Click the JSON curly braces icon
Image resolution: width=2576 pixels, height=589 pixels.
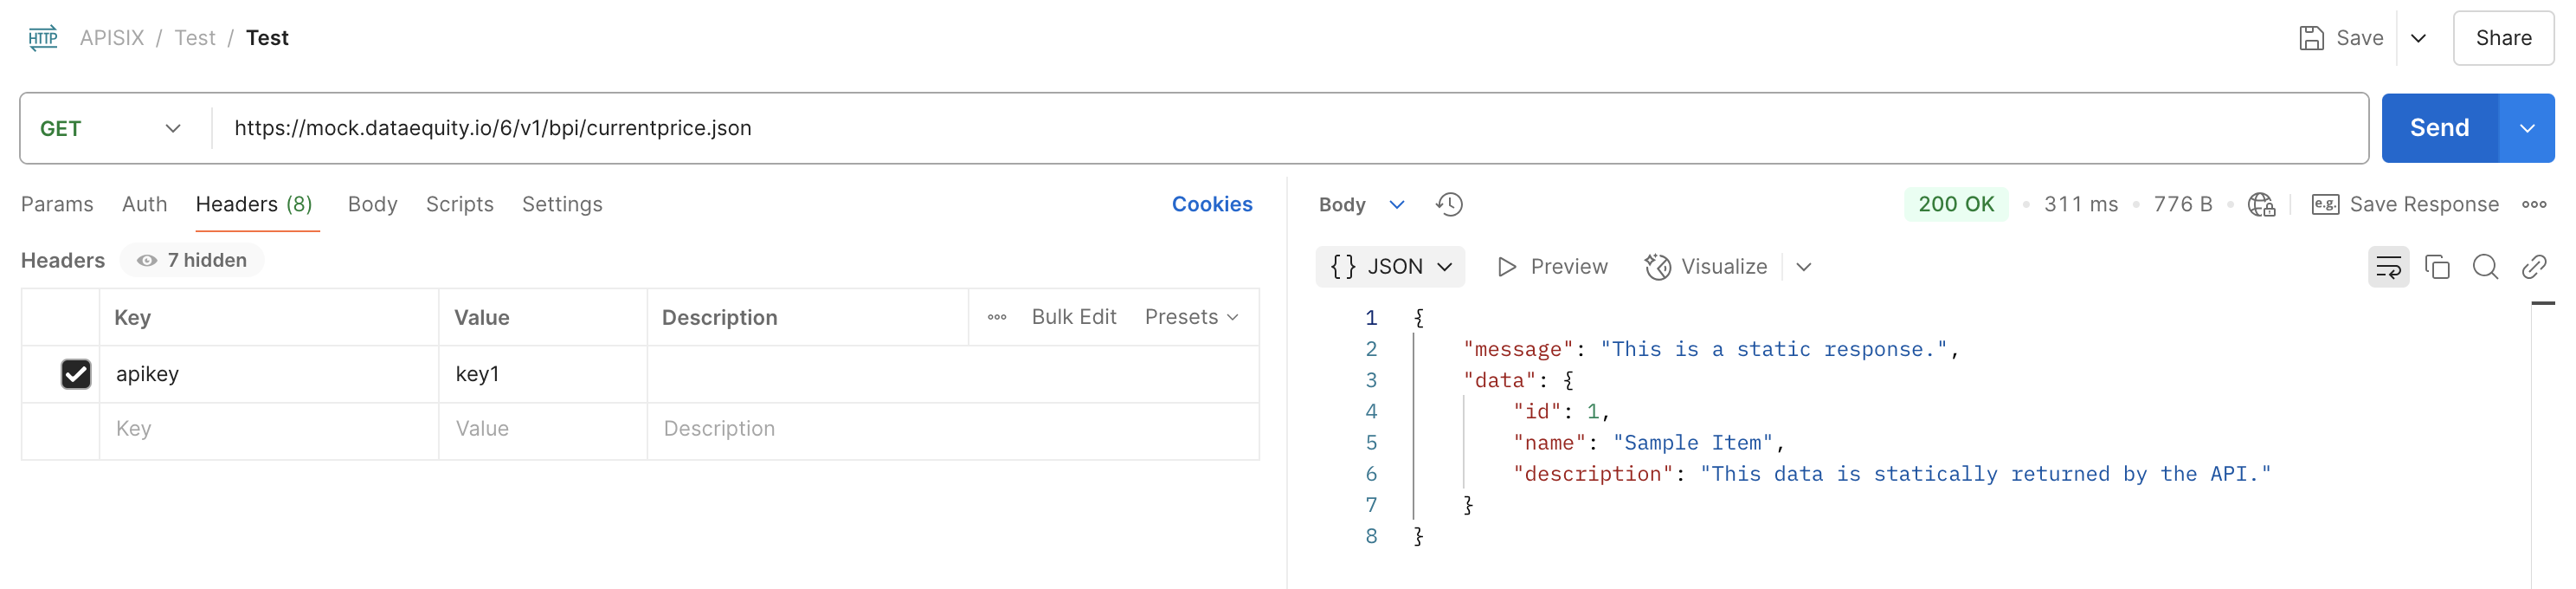click(1343, 267)
